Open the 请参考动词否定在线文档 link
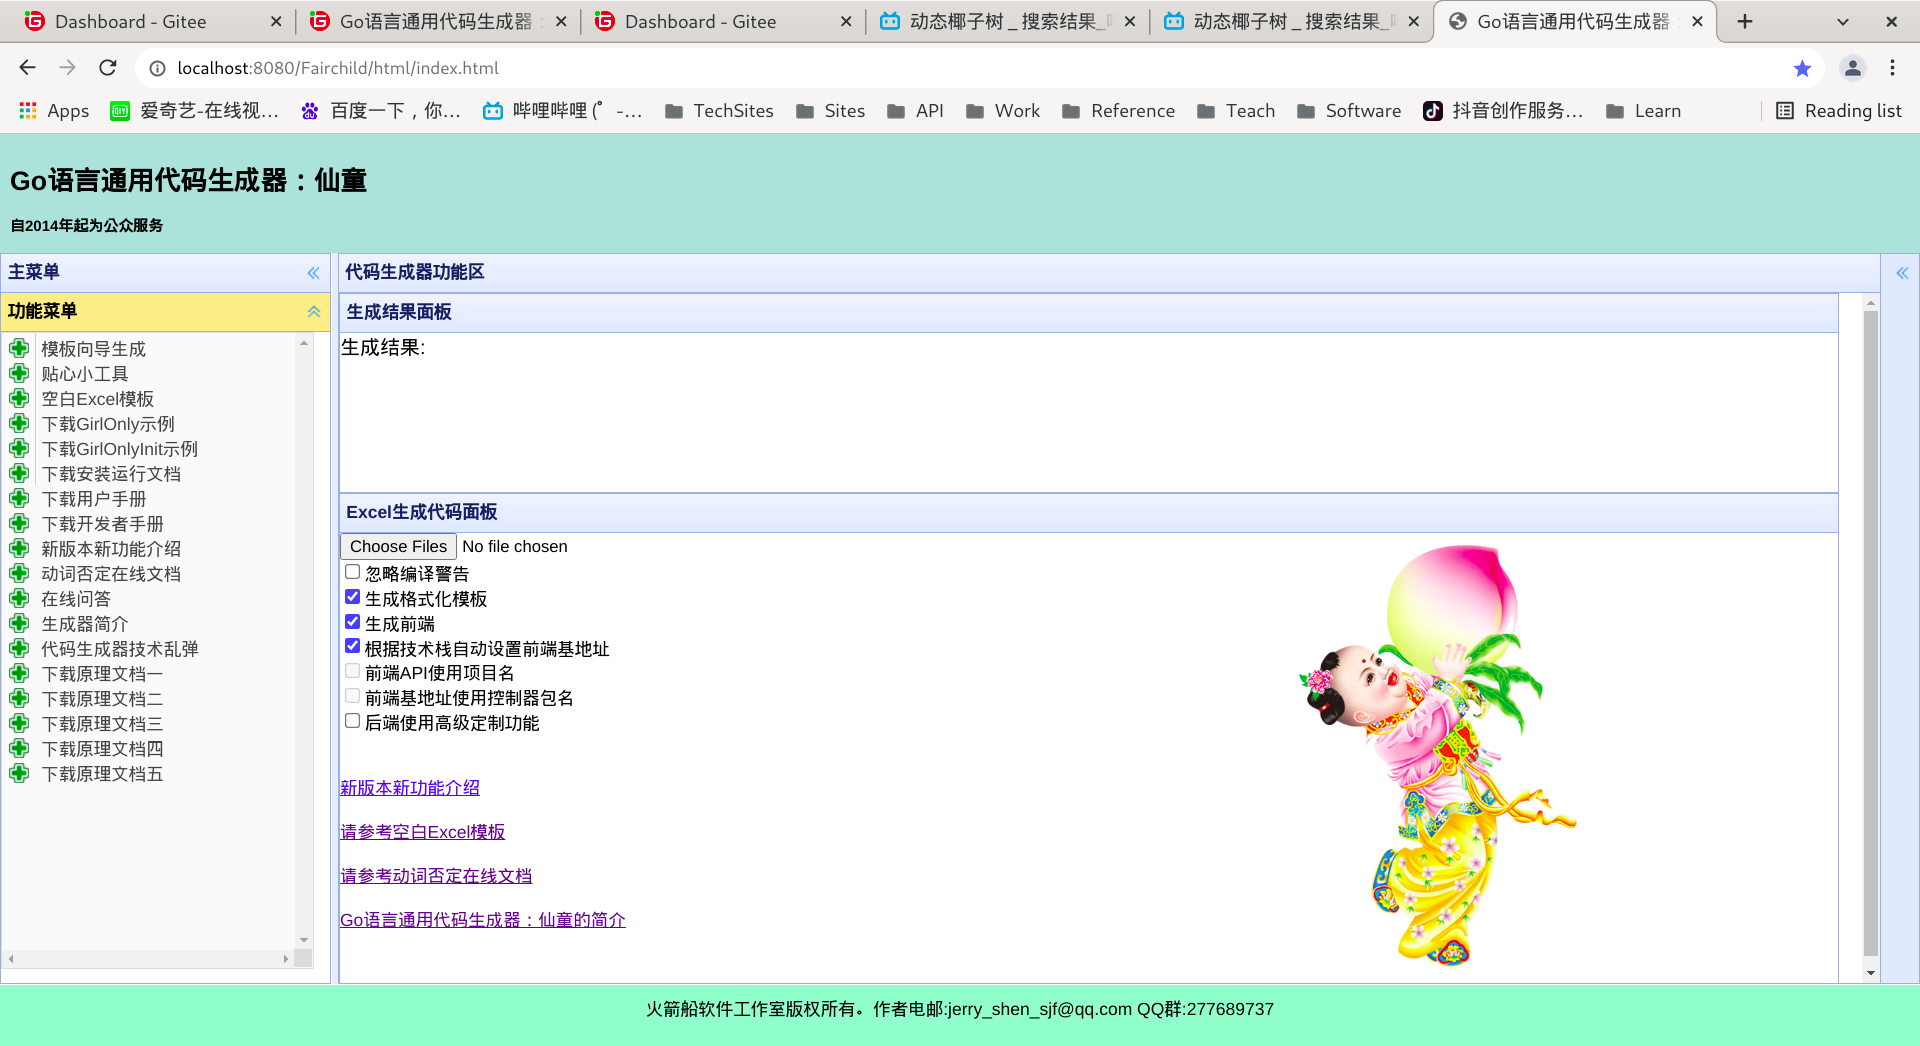This screenshot has width=1920, height=1046. tap(436, 876)
